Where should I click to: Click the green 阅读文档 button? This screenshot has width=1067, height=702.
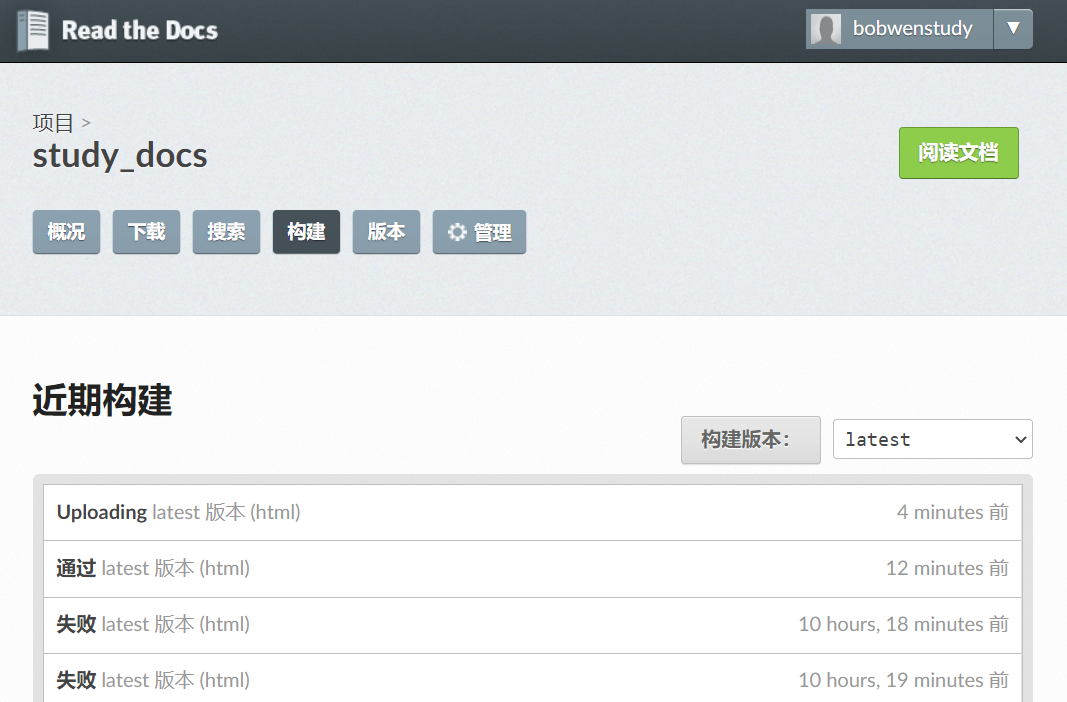[958, 153]
